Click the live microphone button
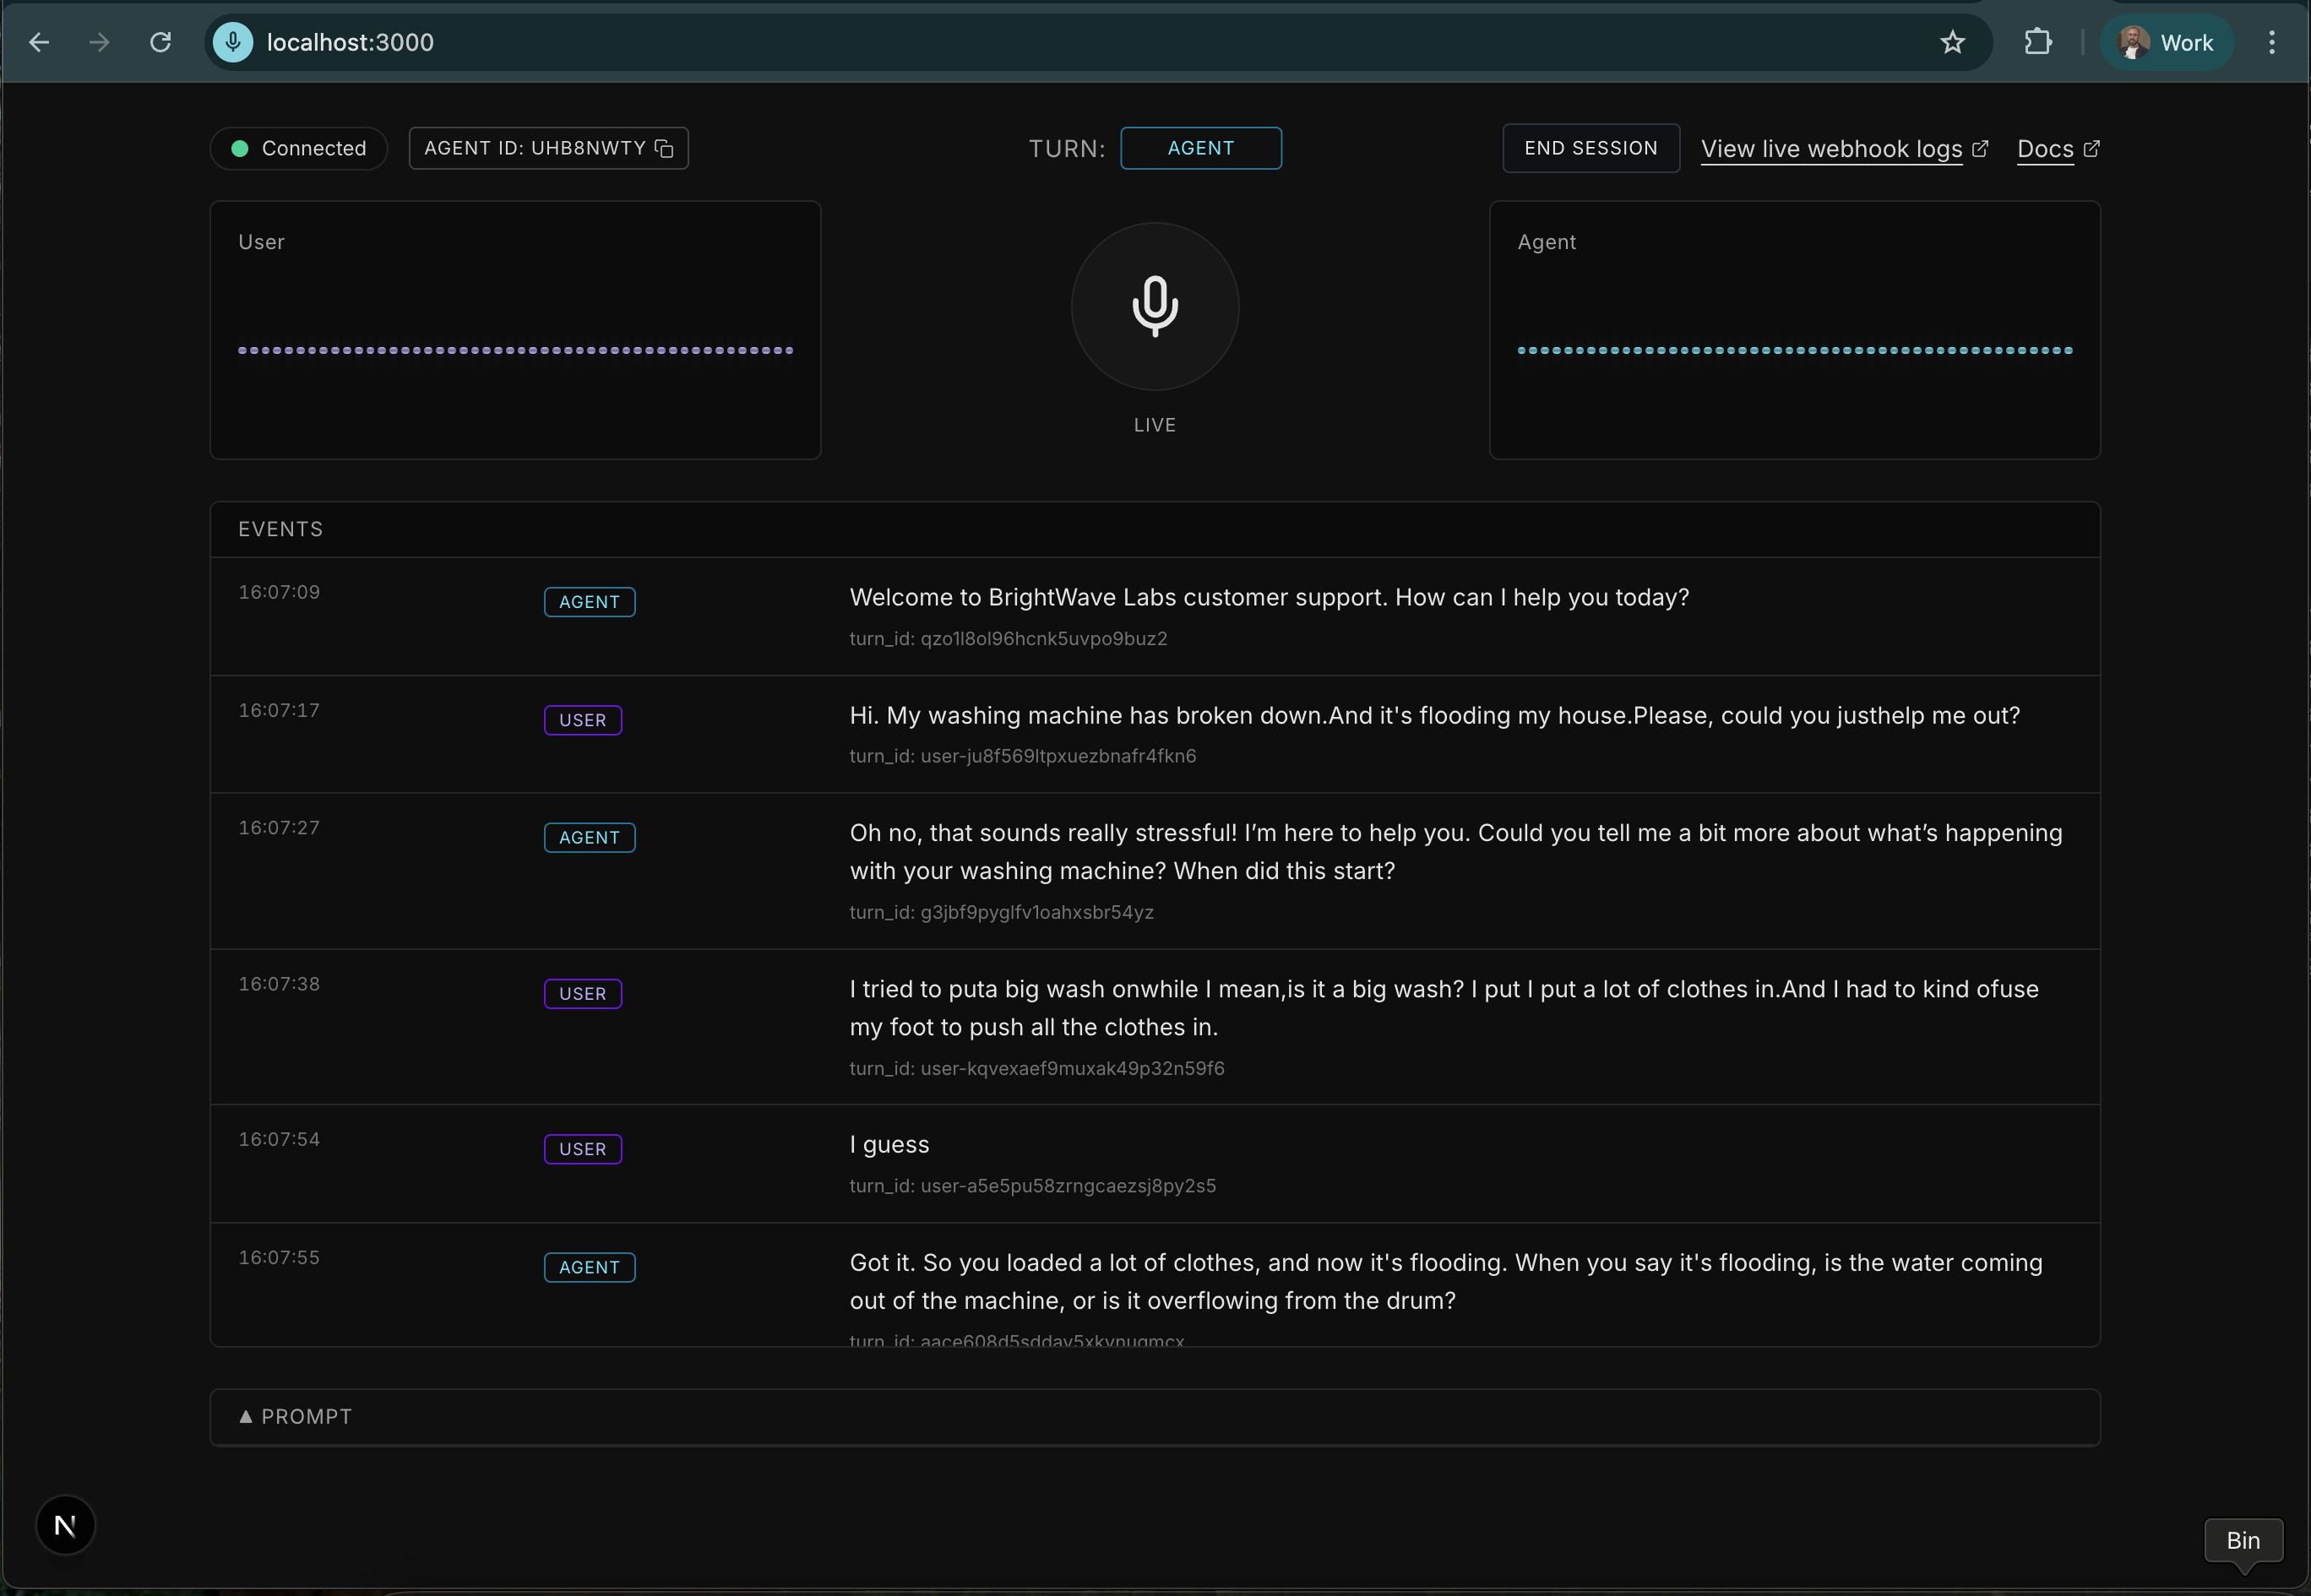 (1154, 306)
